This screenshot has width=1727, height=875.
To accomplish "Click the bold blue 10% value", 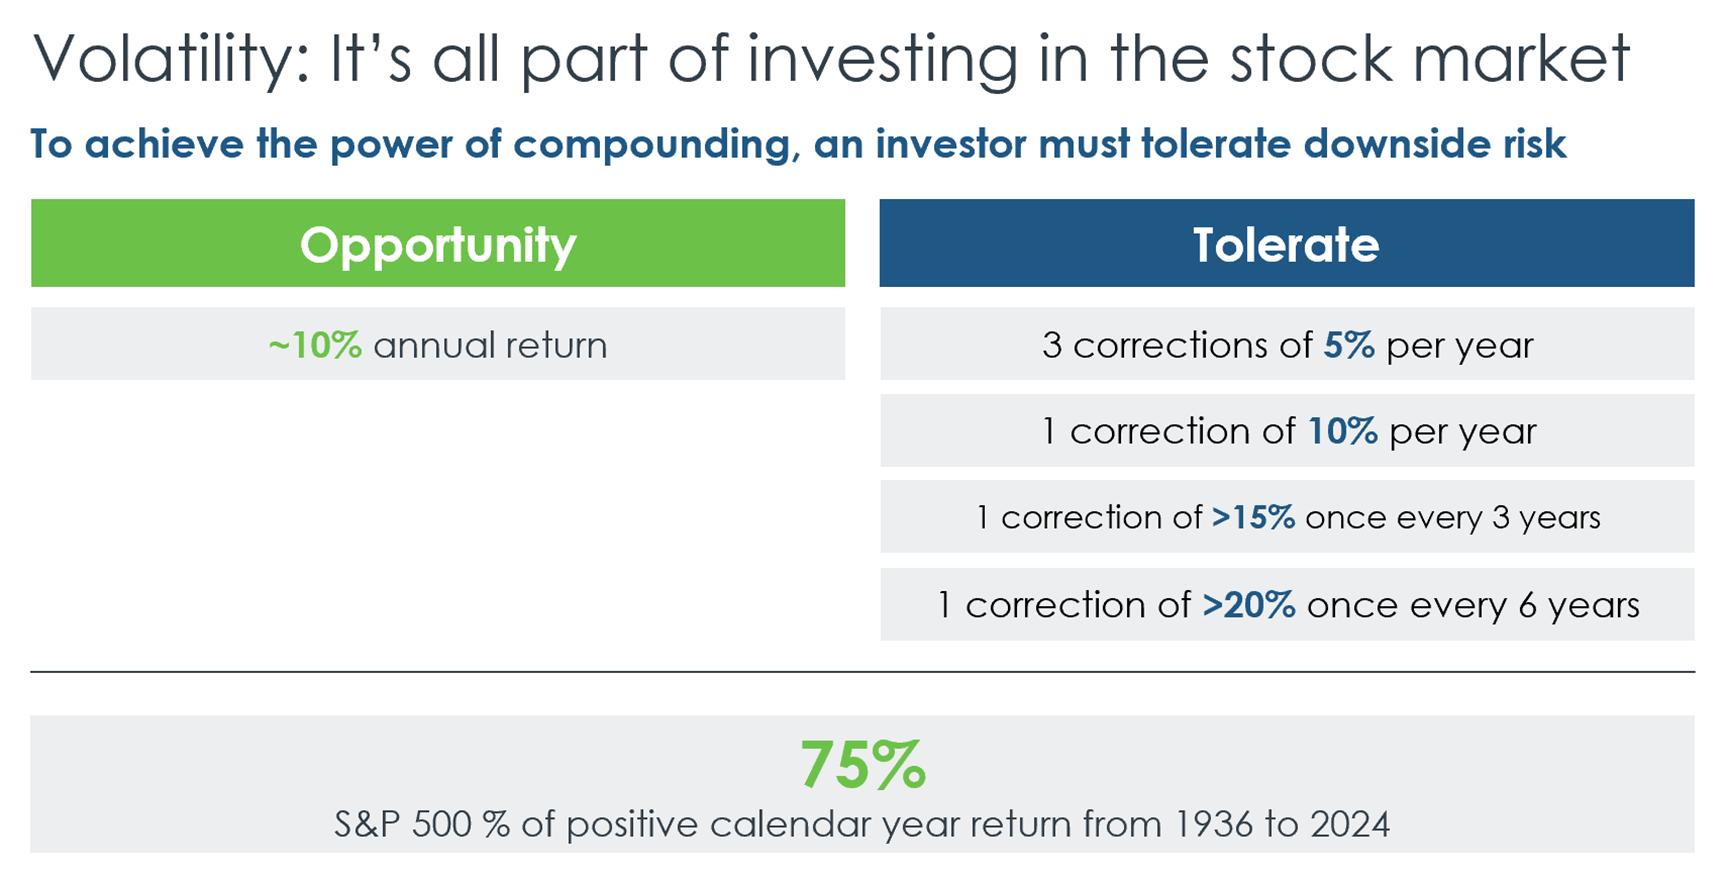I will [1342, 431].
